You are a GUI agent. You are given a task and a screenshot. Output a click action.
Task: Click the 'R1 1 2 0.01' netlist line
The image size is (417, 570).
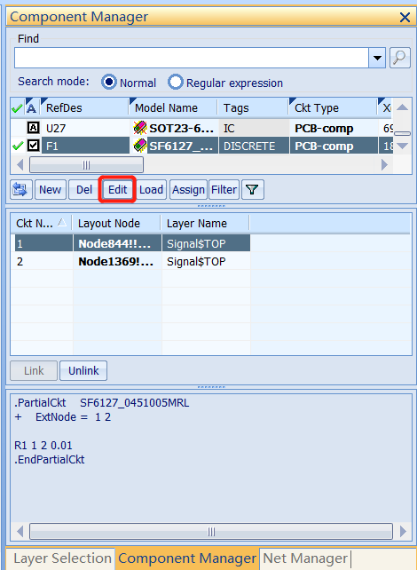click(x=43, y=445)
